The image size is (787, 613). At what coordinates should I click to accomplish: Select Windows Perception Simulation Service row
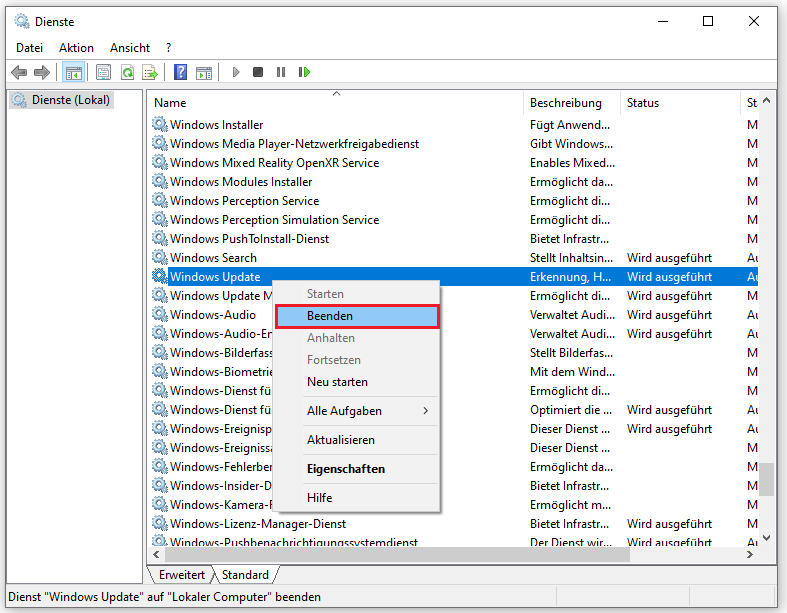click(275, 220)
